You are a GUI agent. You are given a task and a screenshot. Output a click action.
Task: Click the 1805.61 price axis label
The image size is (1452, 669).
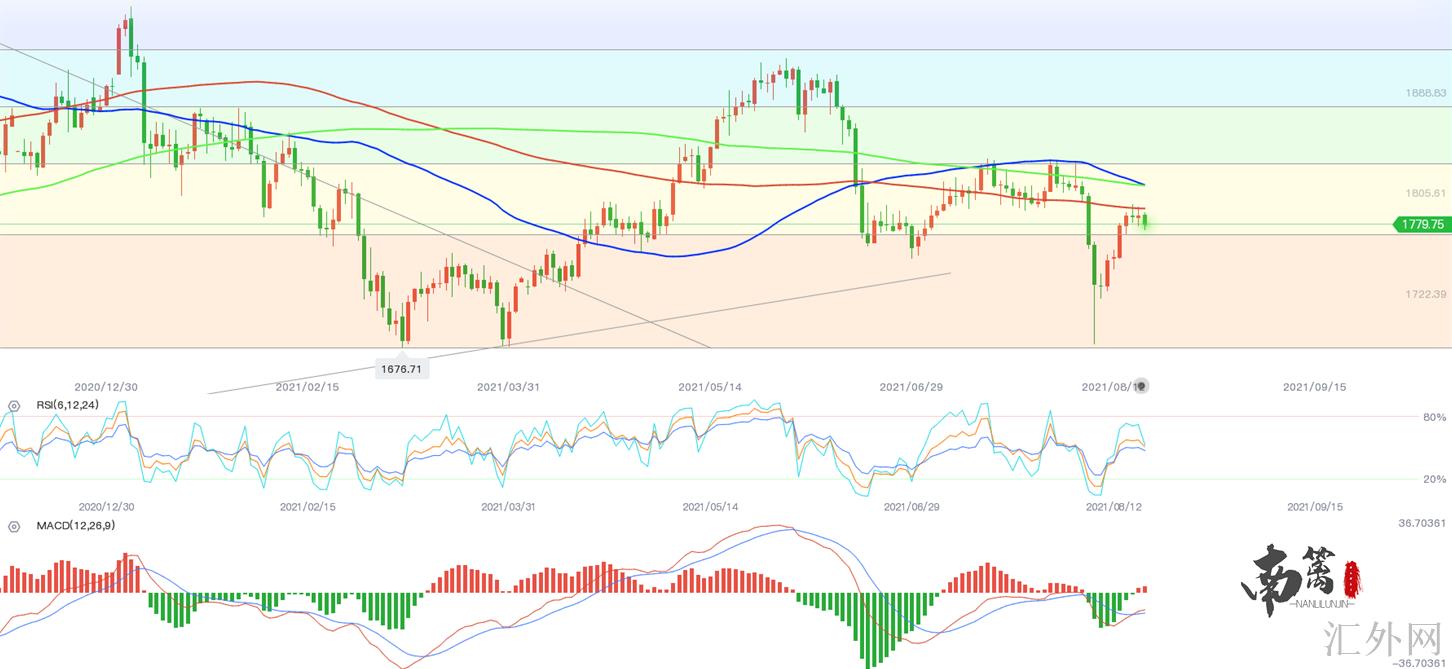[1425, 193]
